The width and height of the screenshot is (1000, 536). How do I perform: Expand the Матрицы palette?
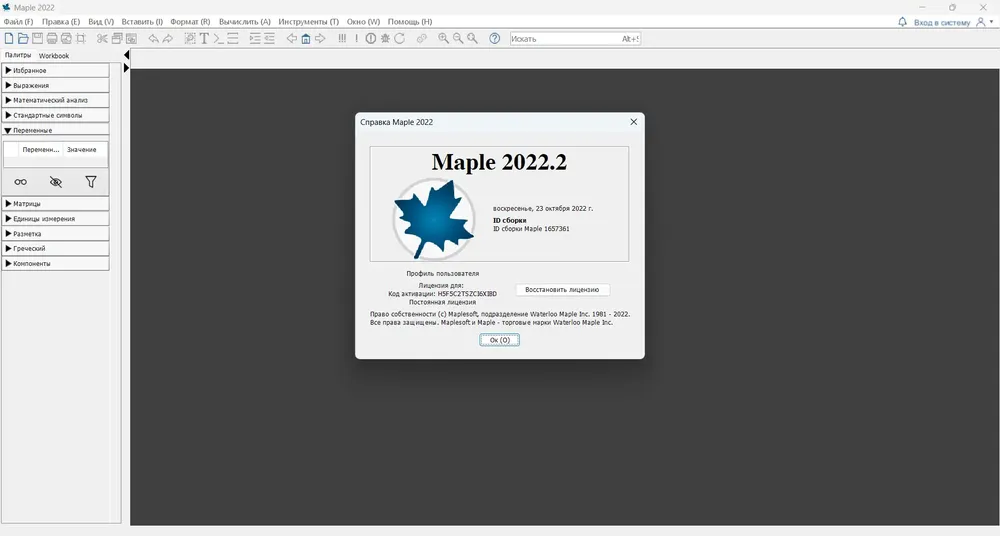55,204
